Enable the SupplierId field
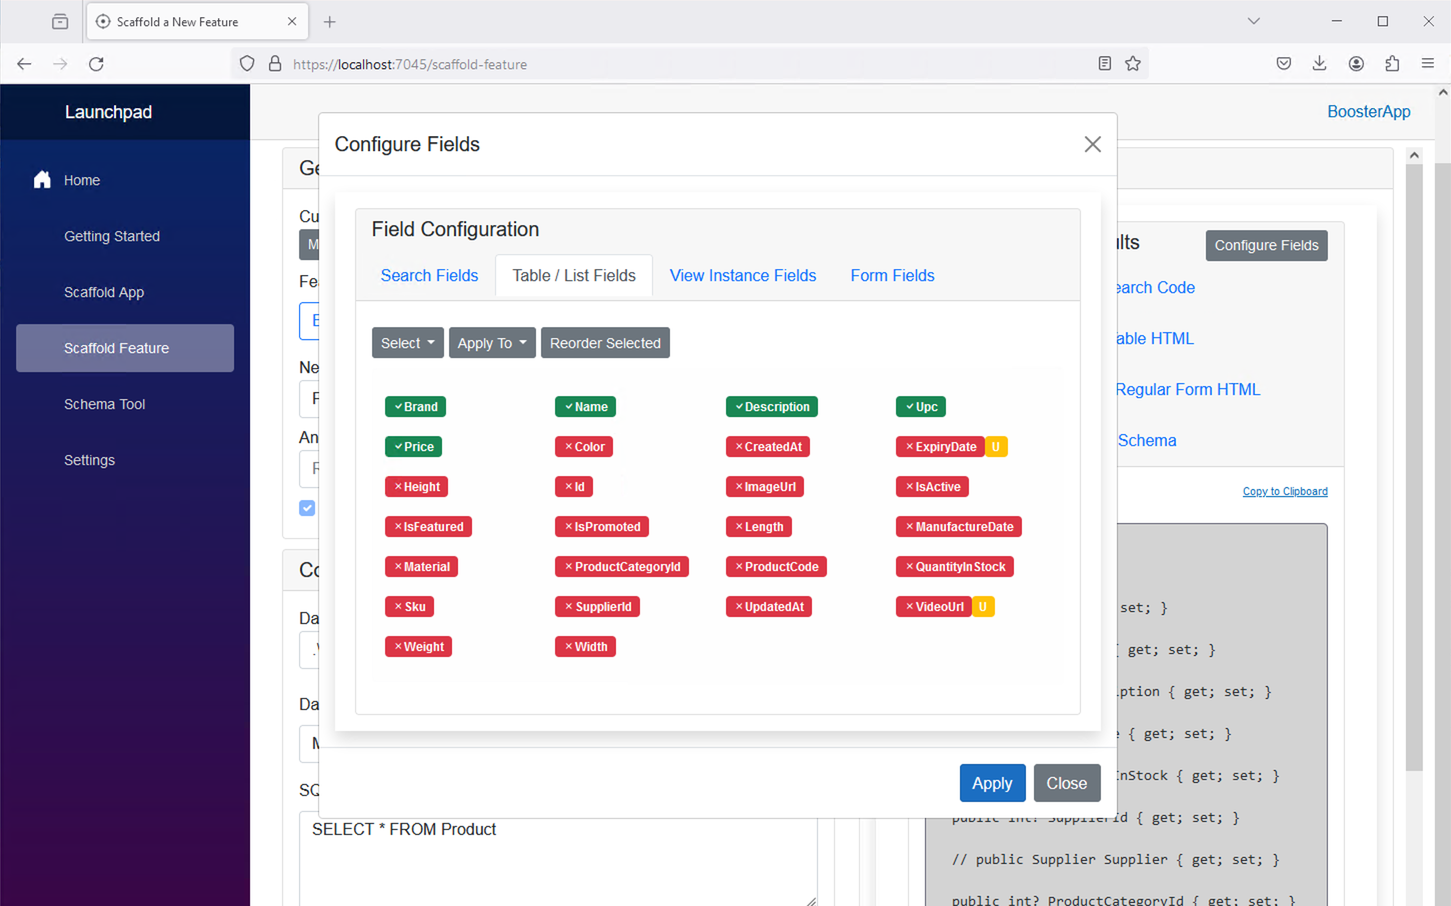1451x906 pixels. point(597,607)
